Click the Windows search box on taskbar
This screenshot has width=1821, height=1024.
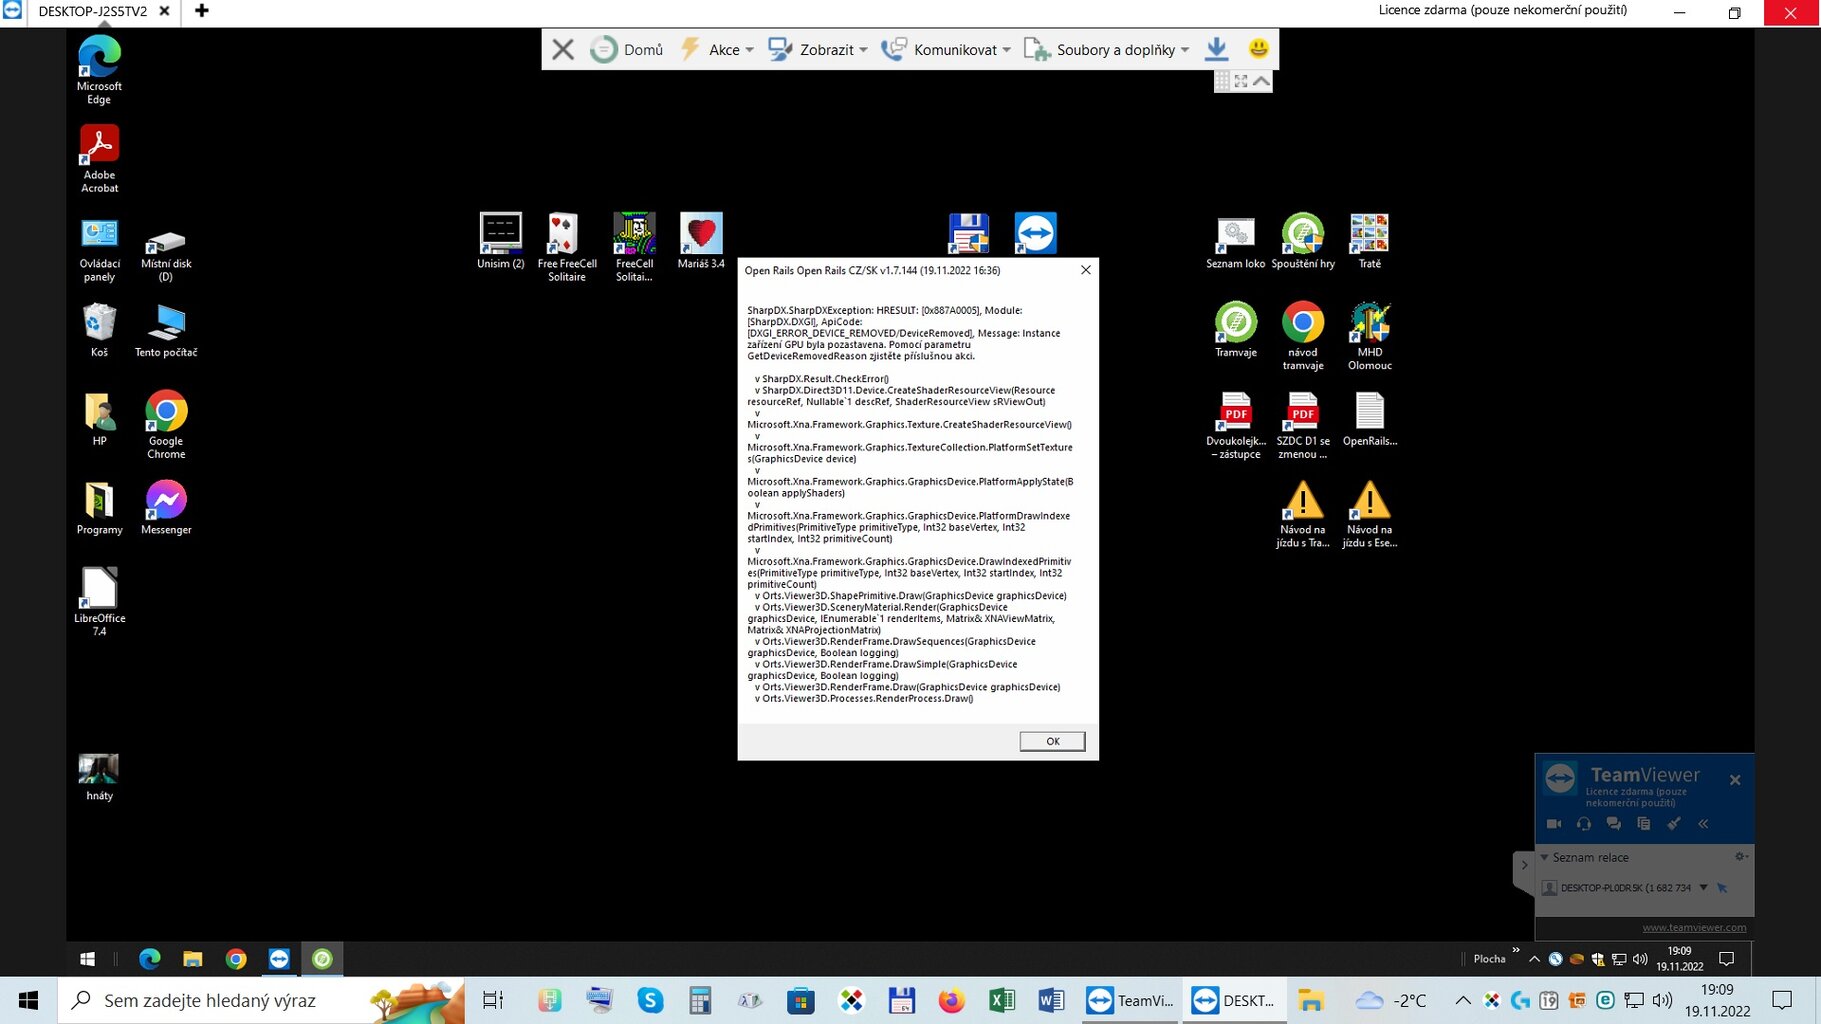[x=210, y=1000]
